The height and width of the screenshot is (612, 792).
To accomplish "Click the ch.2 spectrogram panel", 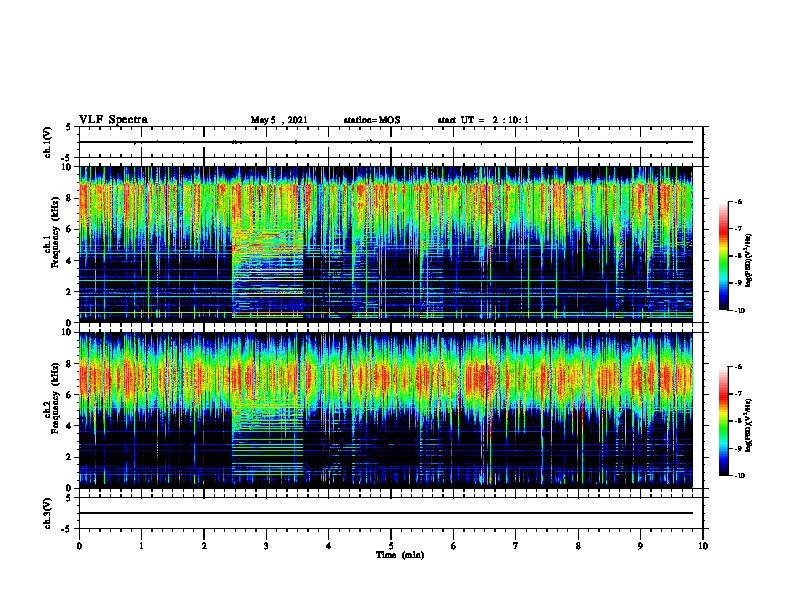I will [386, 409].
